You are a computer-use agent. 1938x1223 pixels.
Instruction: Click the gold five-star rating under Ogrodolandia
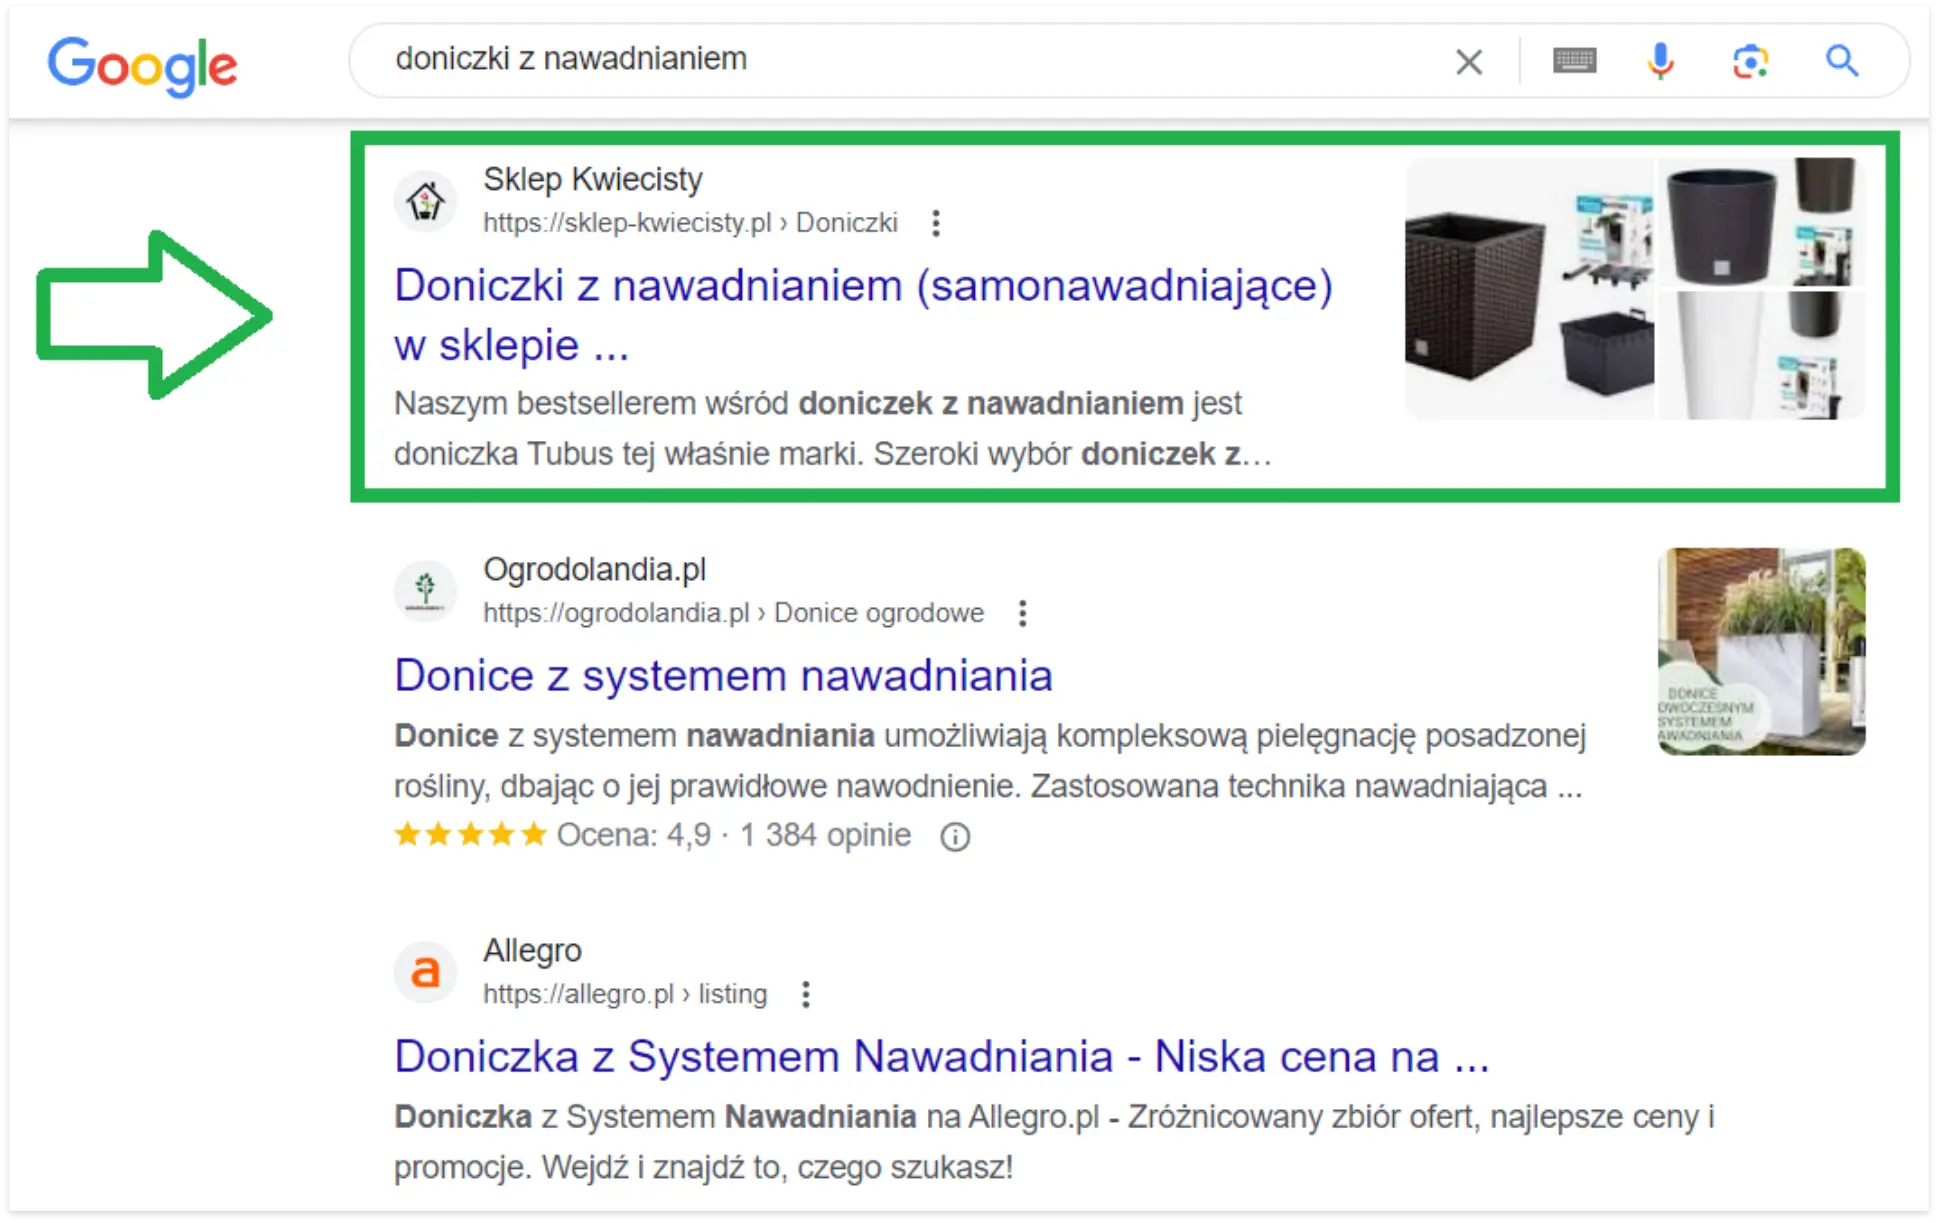pyautogui.click(x=471, y=834)
